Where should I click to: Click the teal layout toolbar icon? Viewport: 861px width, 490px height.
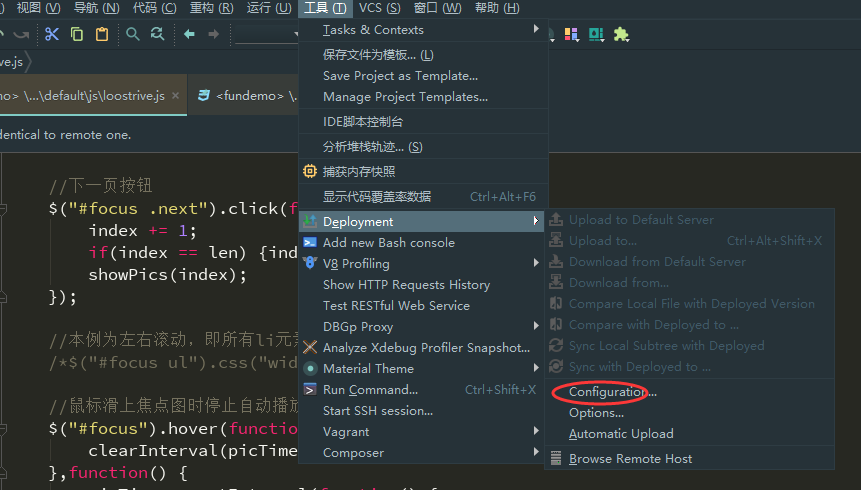(596, 35)
